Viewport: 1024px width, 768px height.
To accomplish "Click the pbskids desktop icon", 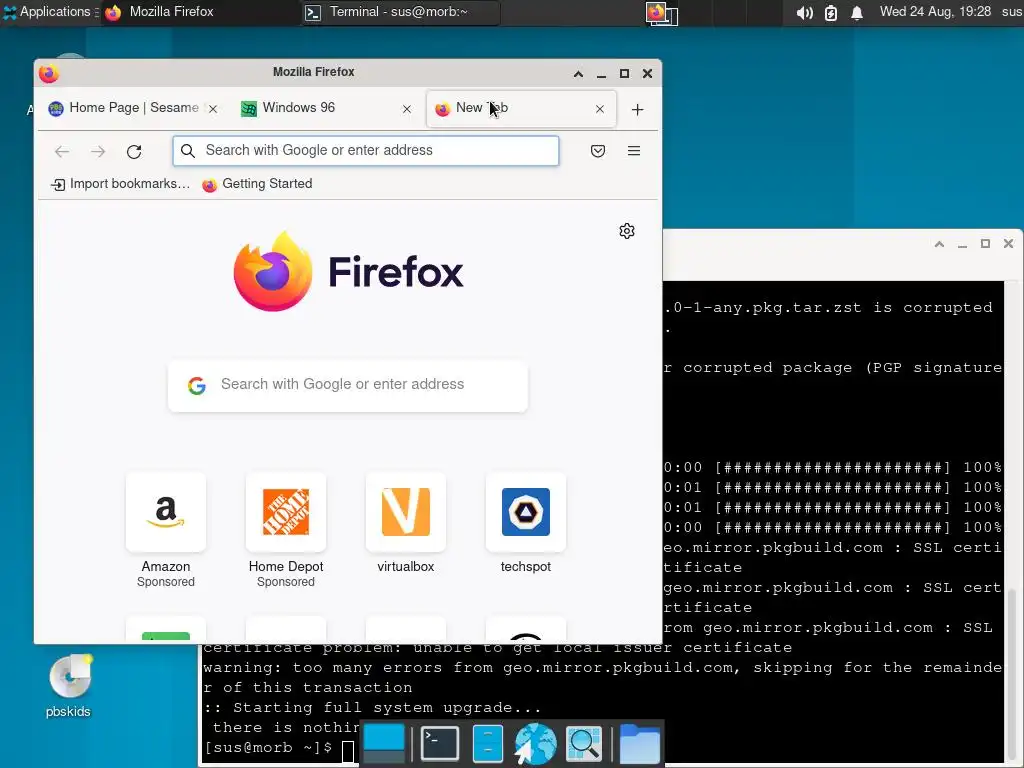I will point(69,686).
